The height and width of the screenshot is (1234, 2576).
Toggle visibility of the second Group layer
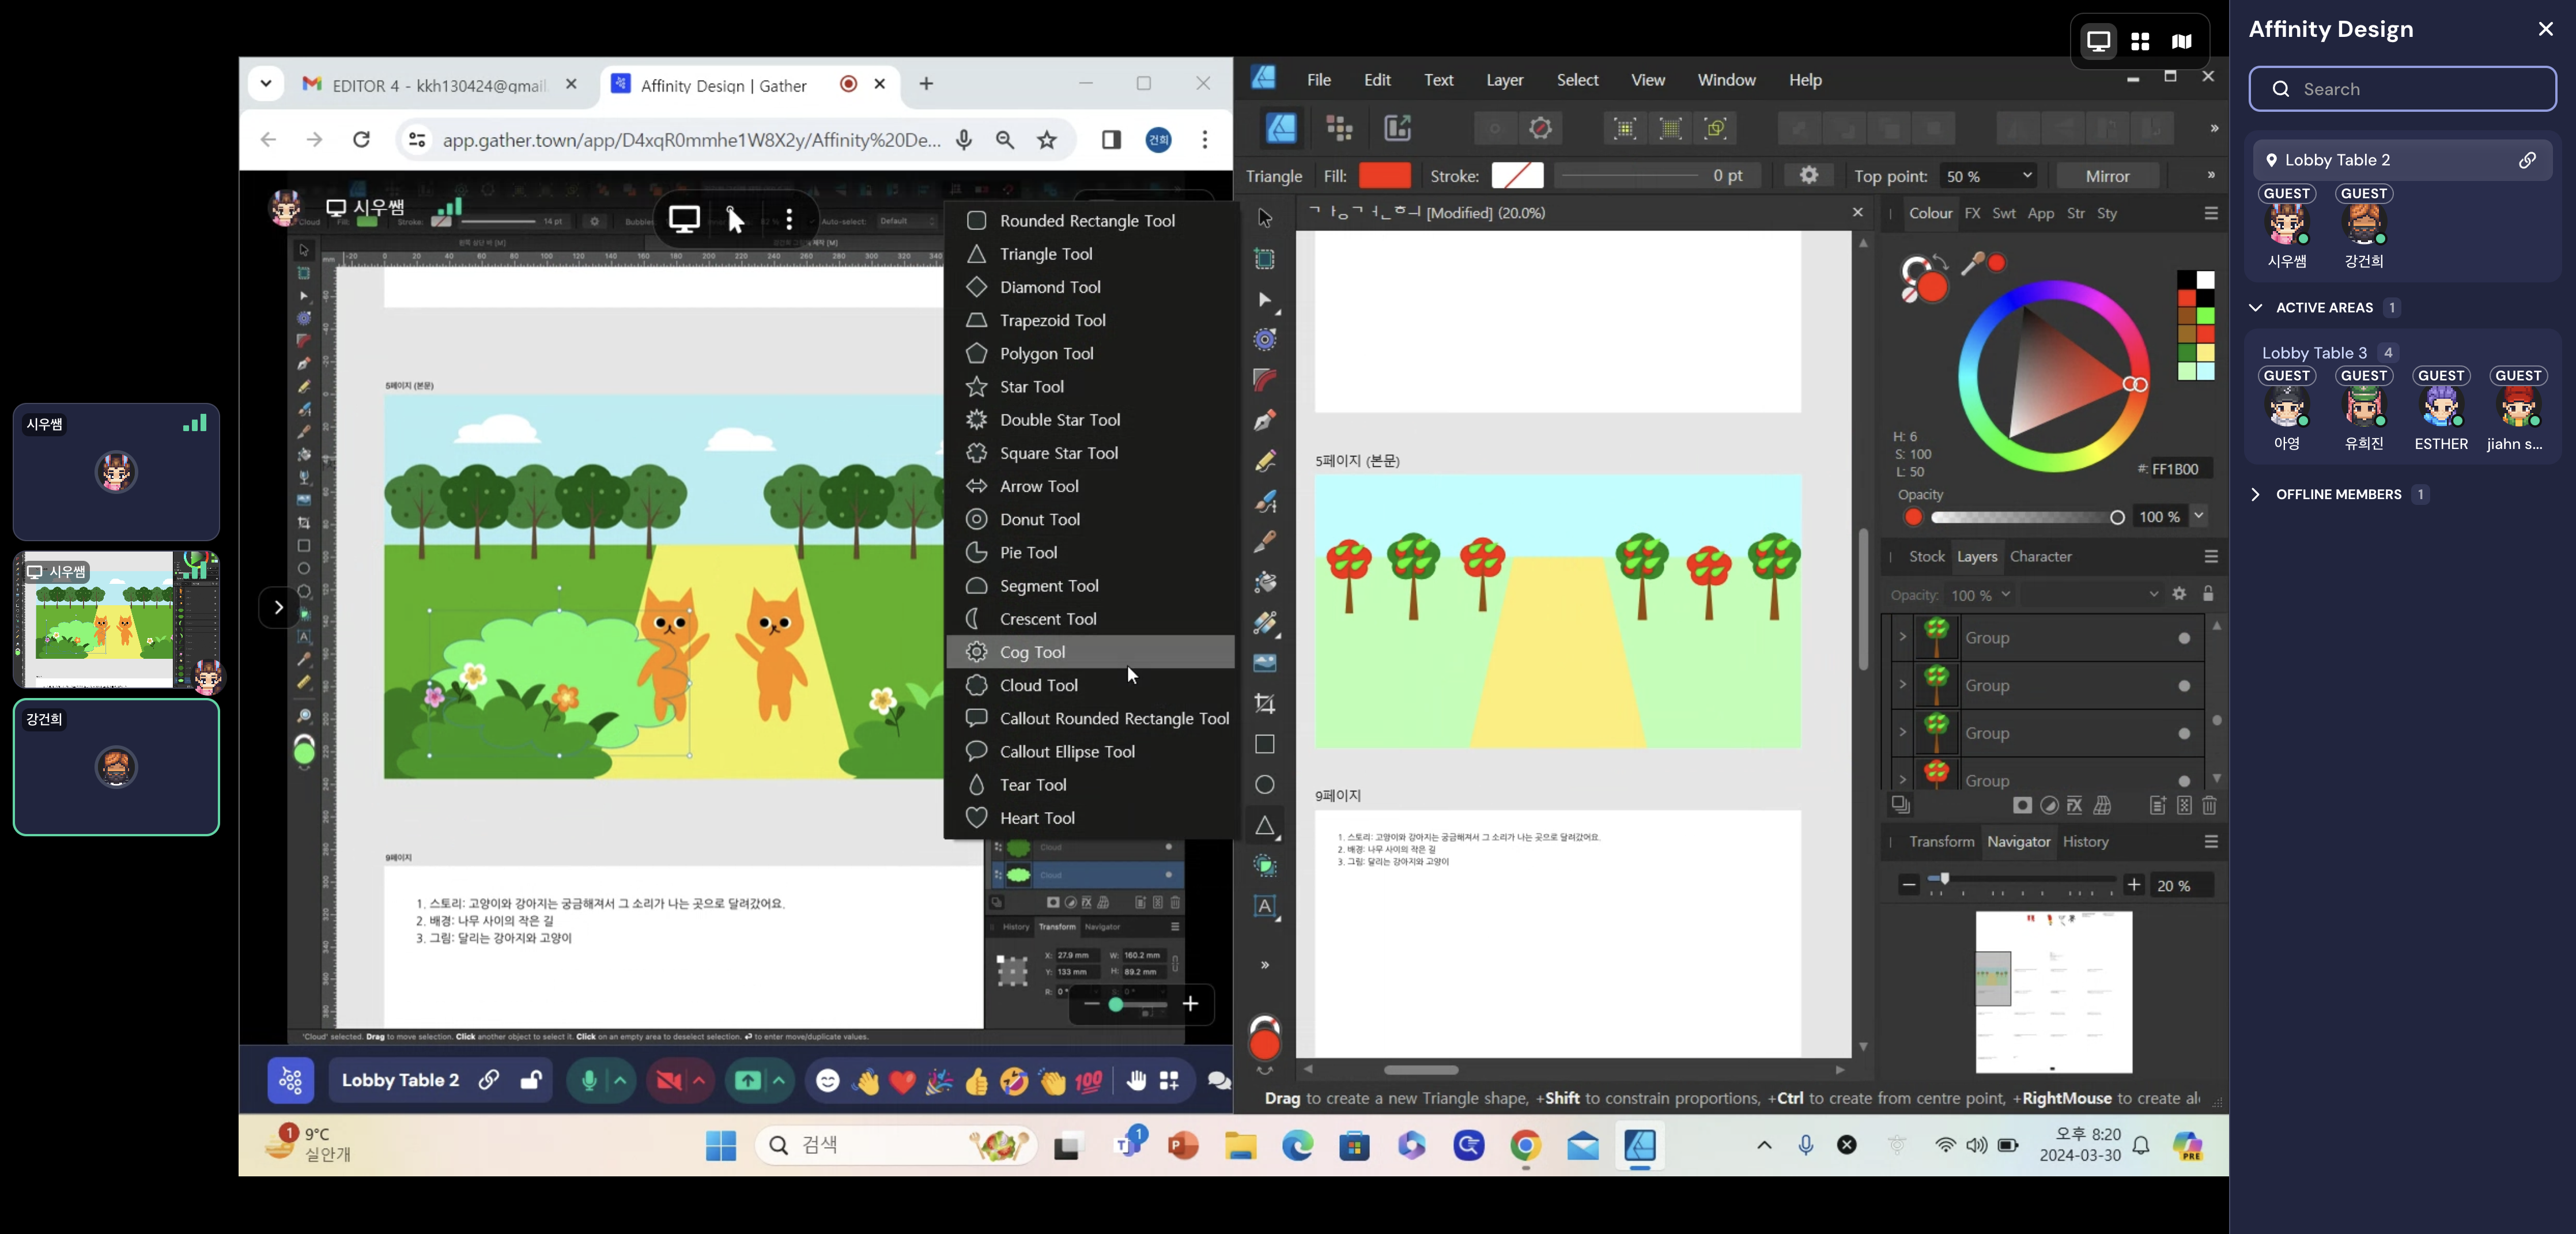[2185, 686]
